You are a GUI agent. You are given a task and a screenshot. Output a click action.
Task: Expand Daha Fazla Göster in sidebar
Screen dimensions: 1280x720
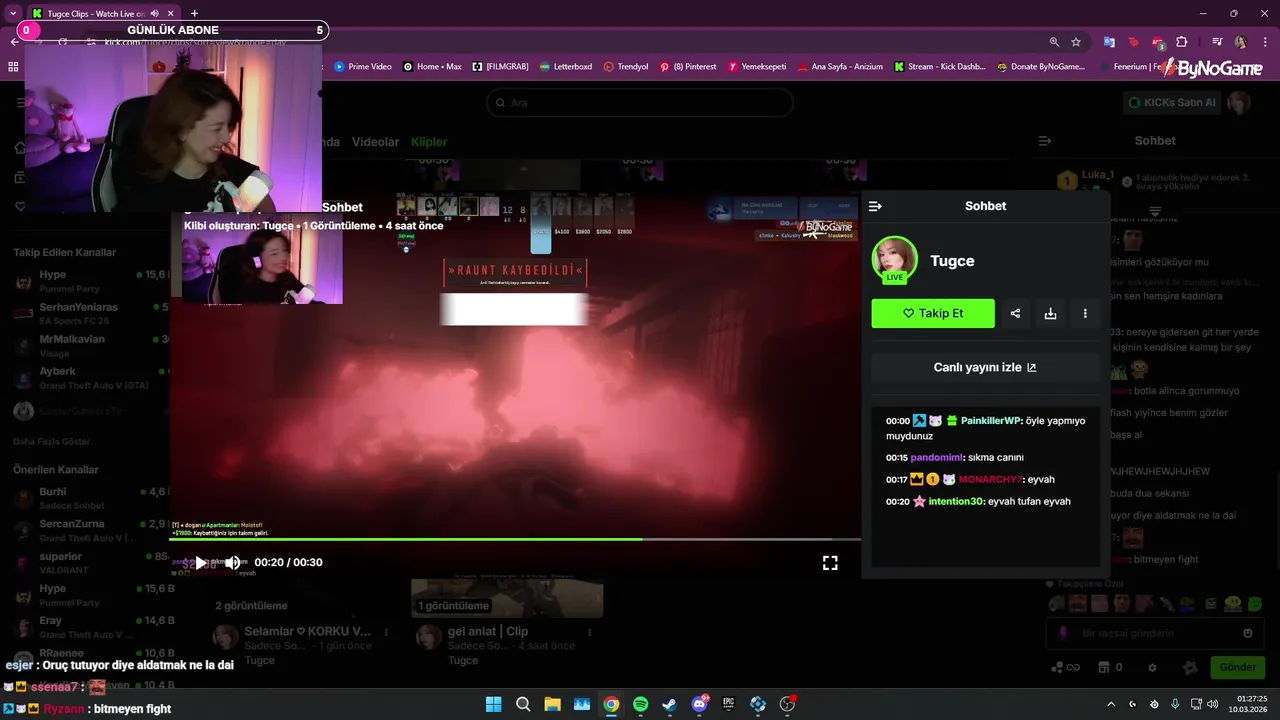51,441
